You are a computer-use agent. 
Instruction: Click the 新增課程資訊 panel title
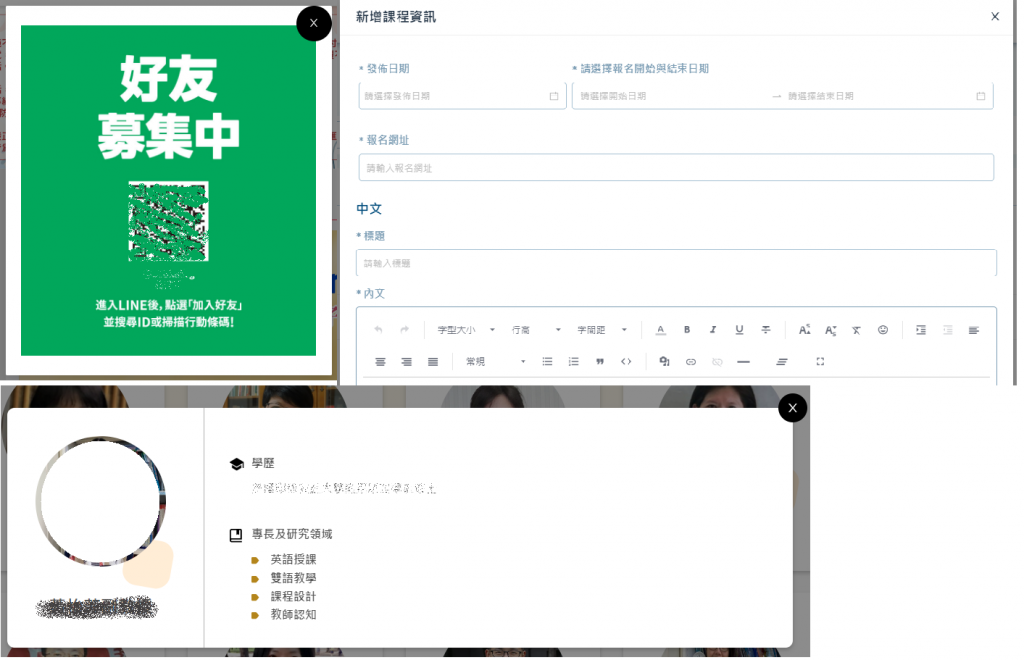click(x=396, y=17)
